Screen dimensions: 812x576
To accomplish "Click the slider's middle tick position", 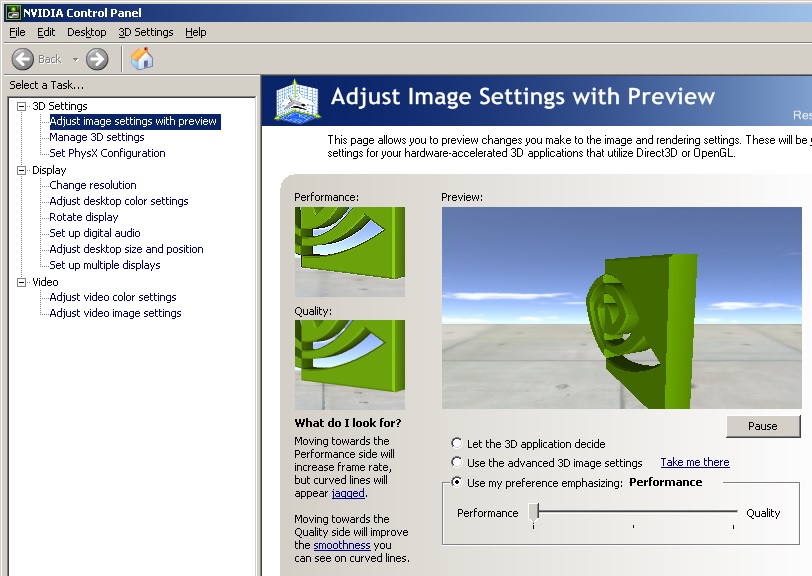I will pos(633,526).
